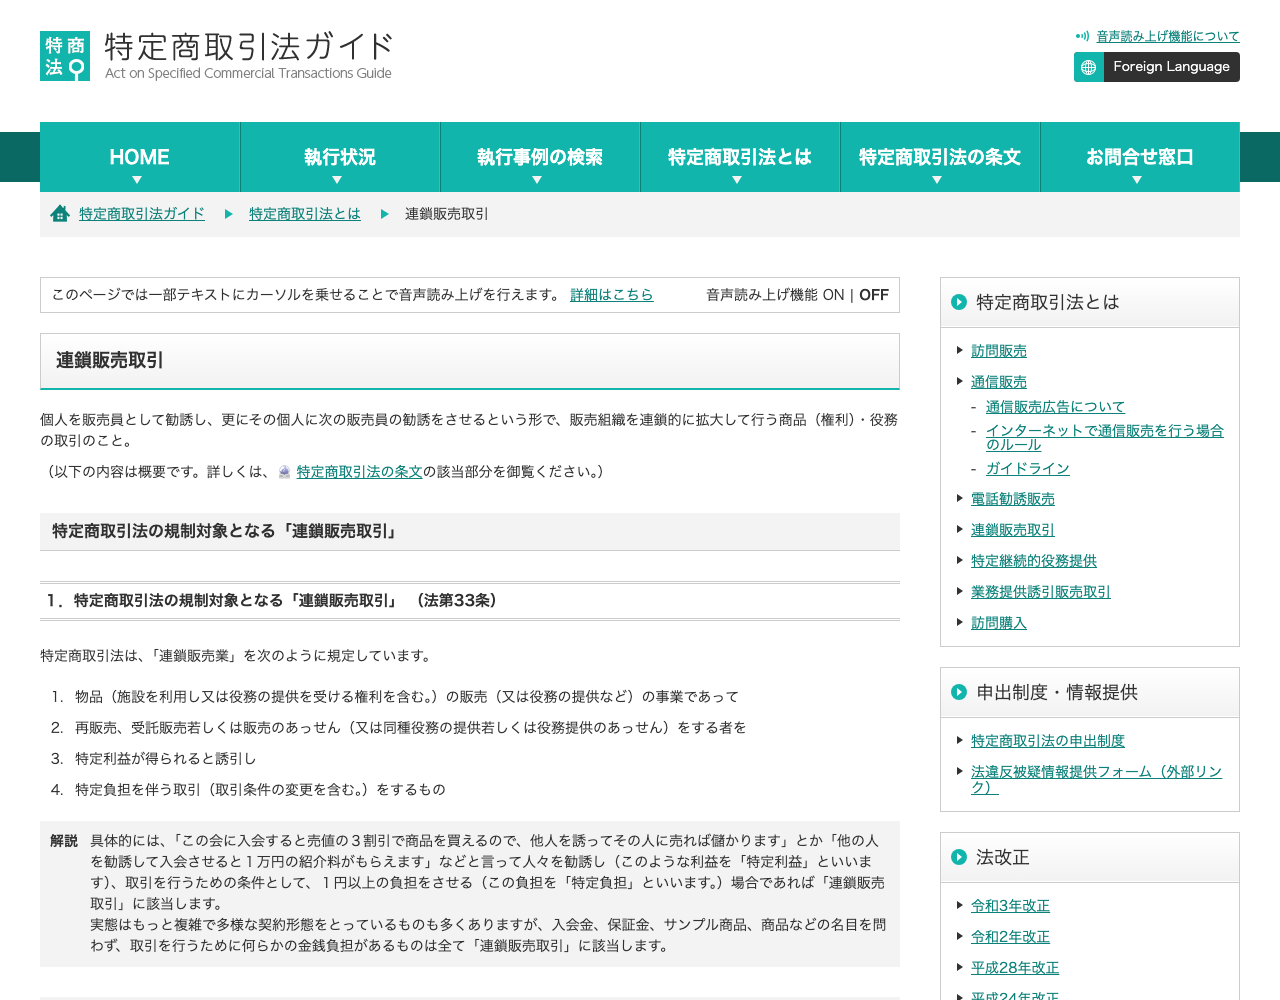
Task: Expand dropdown arrow under 特定商取引法の条文 menu
Action: point(937,180)
